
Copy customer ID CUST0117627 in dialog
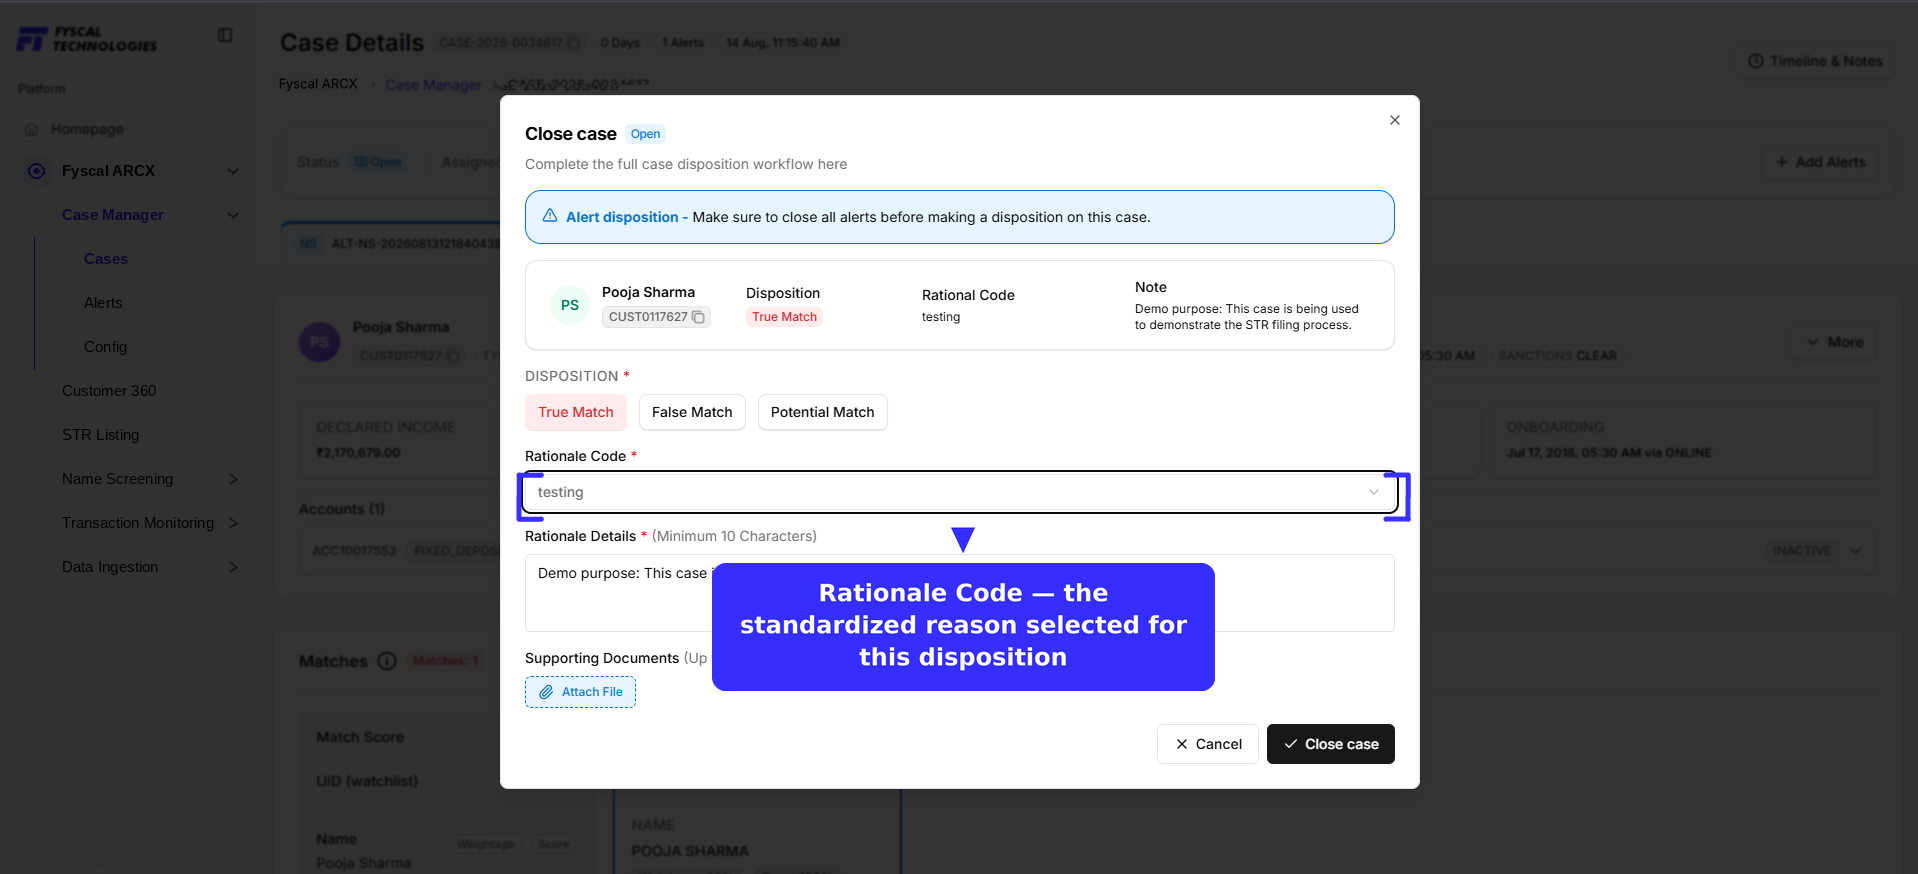[x=698, y=317]
